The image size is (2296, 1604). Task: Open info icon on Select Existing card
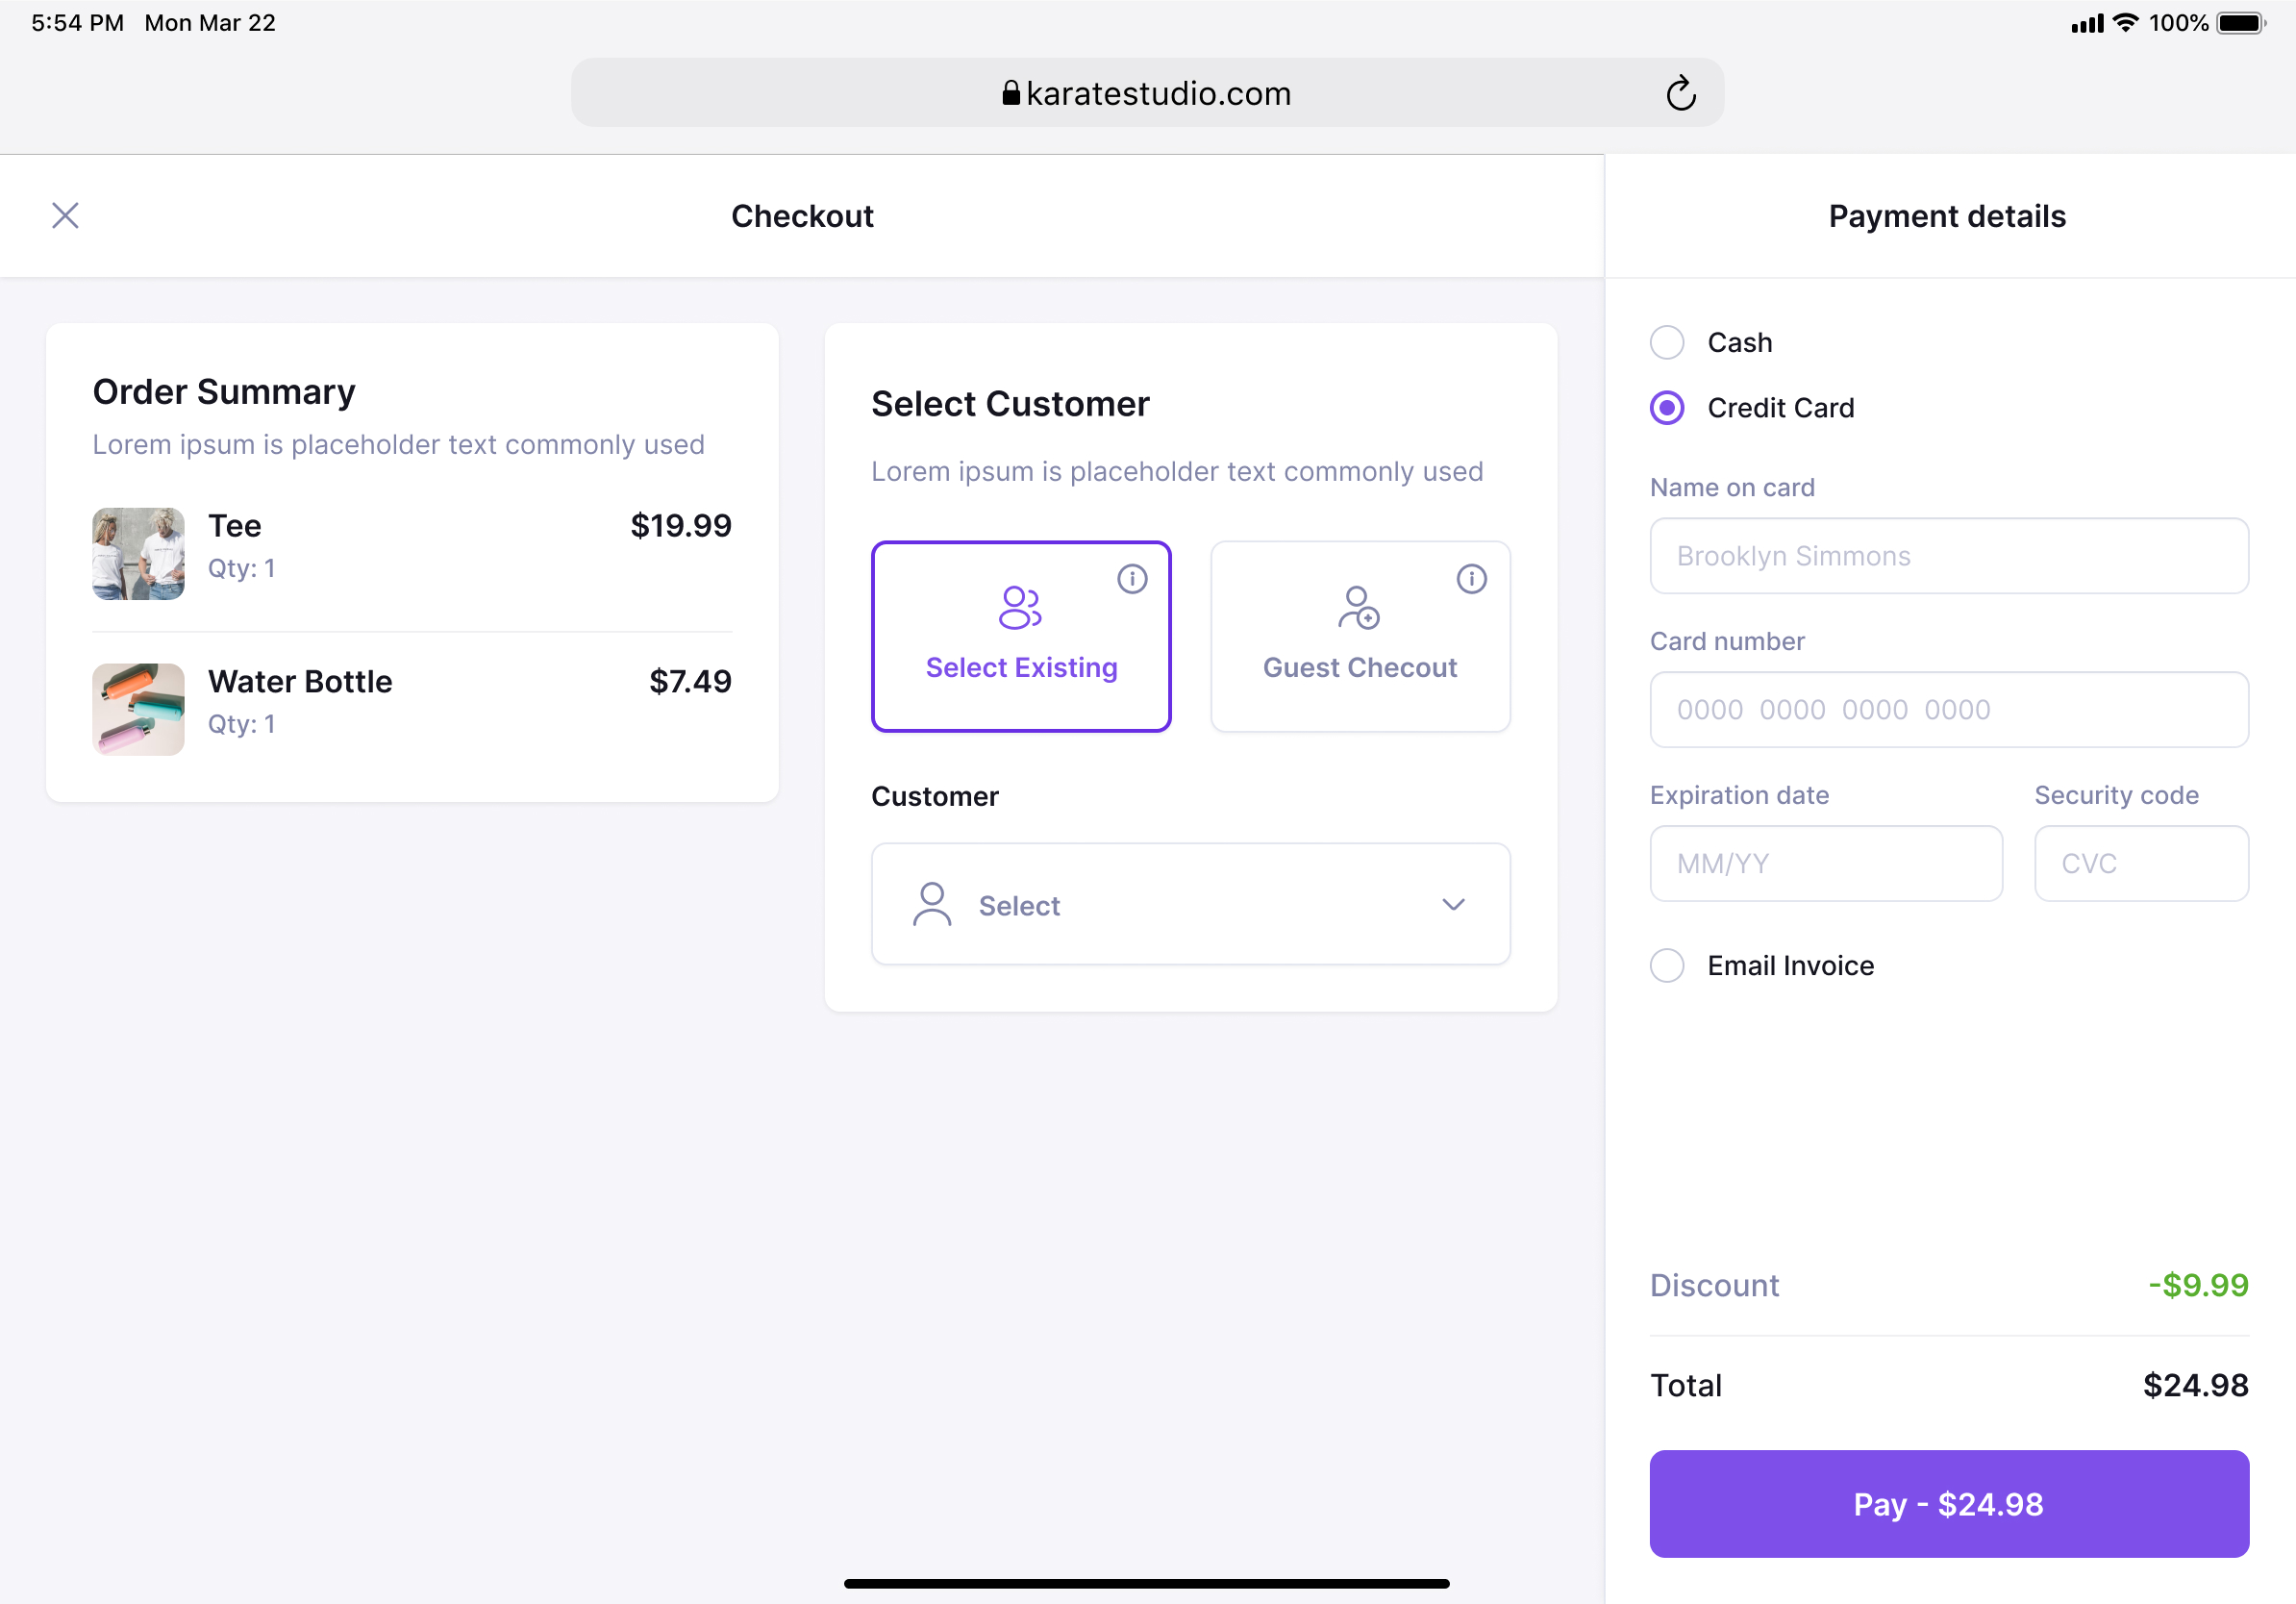(1132, 578)
